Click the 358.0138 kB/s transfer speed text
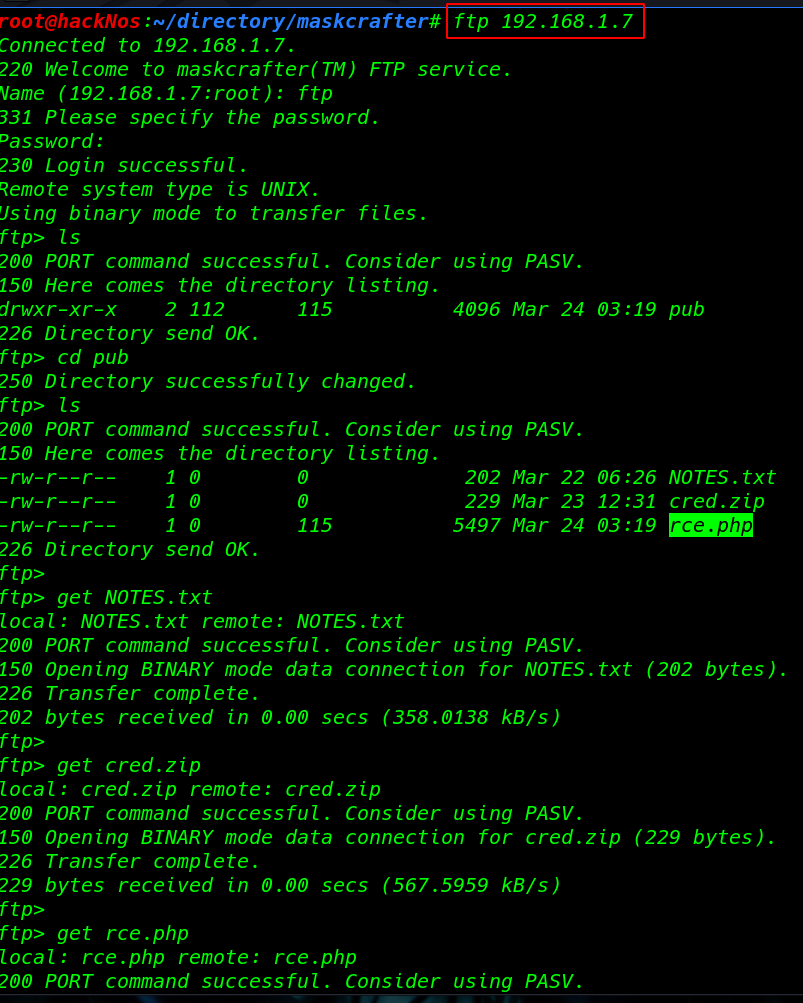Viewport: 803px width, 1003px height. click(472, 718)
